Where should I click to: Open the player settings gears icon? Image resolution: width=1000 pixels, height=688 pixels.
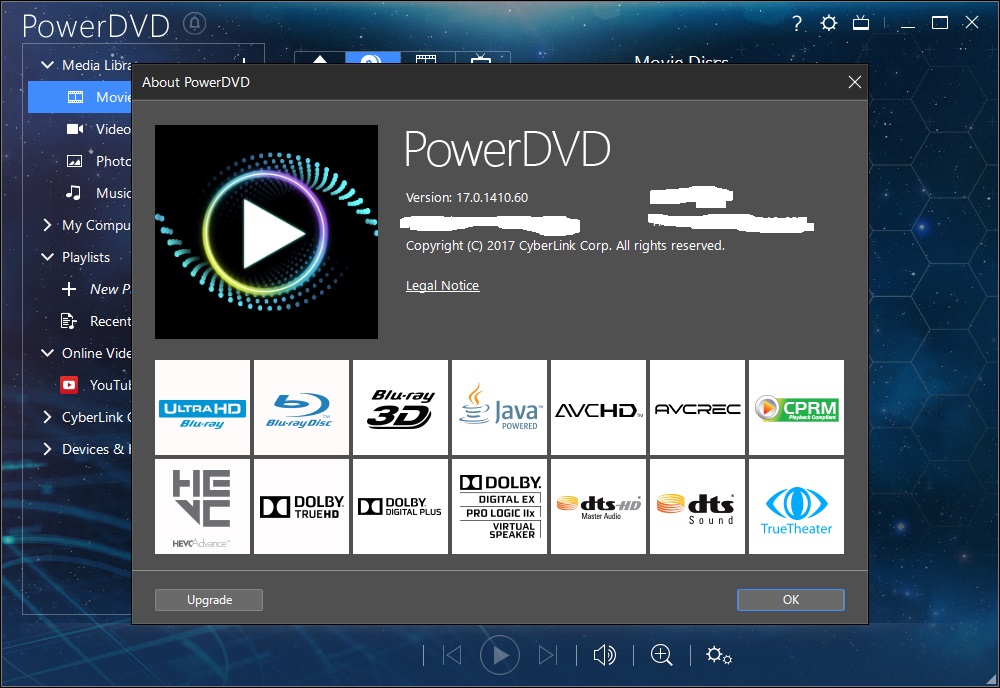pos(719,655)
